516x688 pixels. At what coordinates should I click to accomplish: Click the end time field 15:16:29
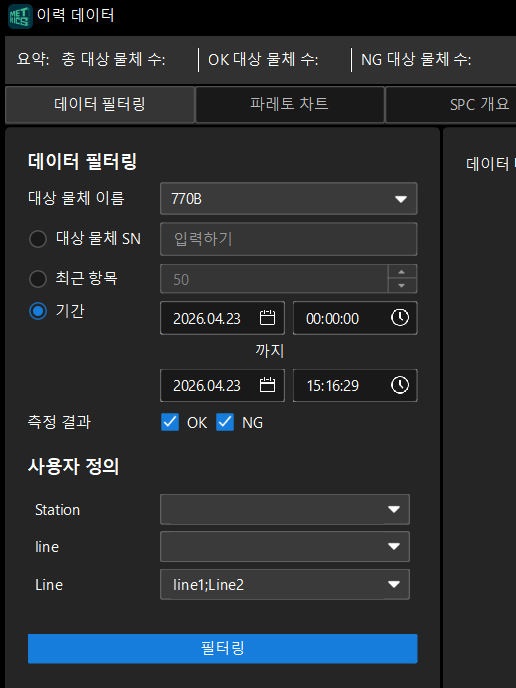coord(355,385)
